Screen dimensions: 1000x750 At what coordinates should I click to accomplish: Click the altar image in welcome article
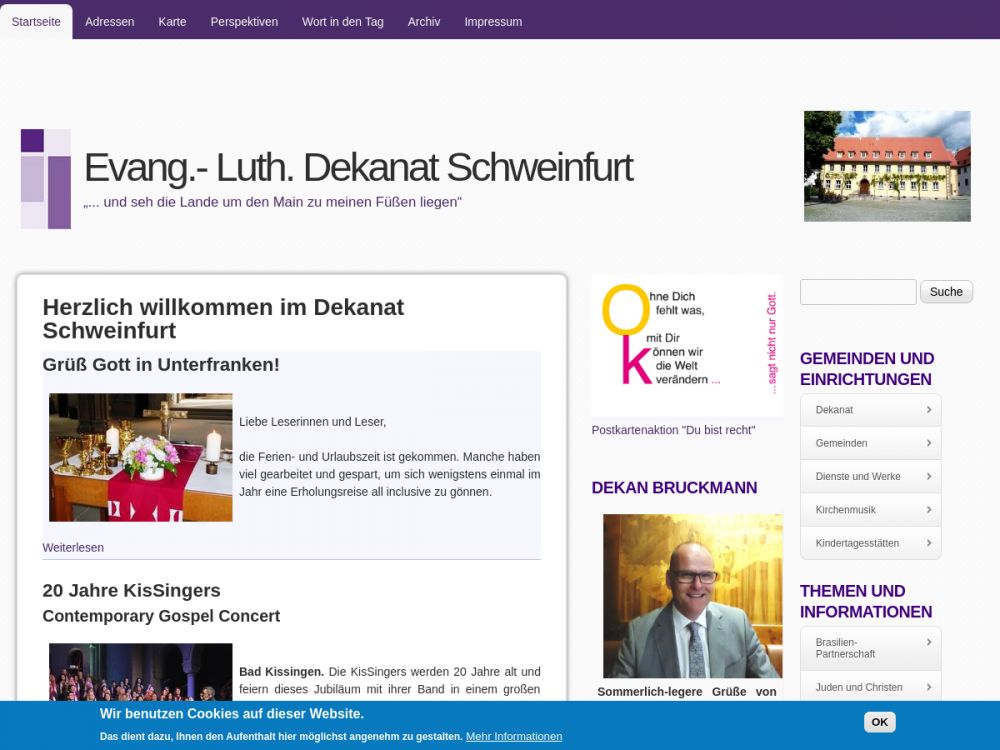click(x=141, y=457)
